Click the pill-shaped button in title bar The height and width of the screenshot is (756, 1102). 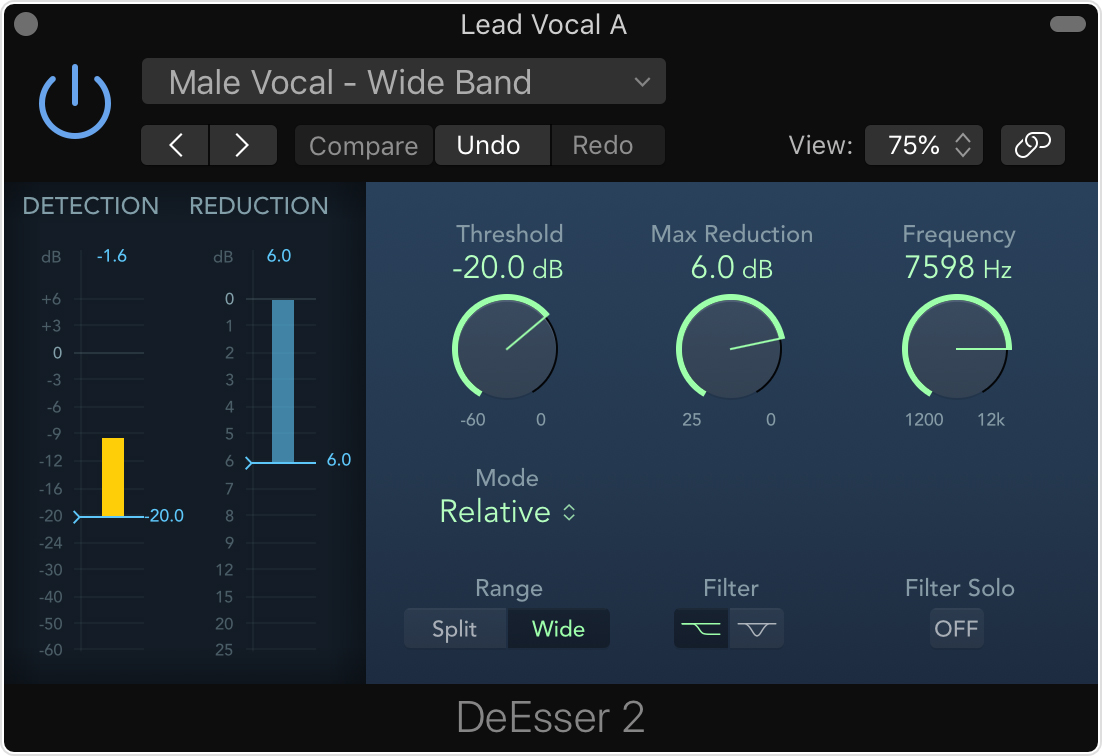click(1068, 24)
